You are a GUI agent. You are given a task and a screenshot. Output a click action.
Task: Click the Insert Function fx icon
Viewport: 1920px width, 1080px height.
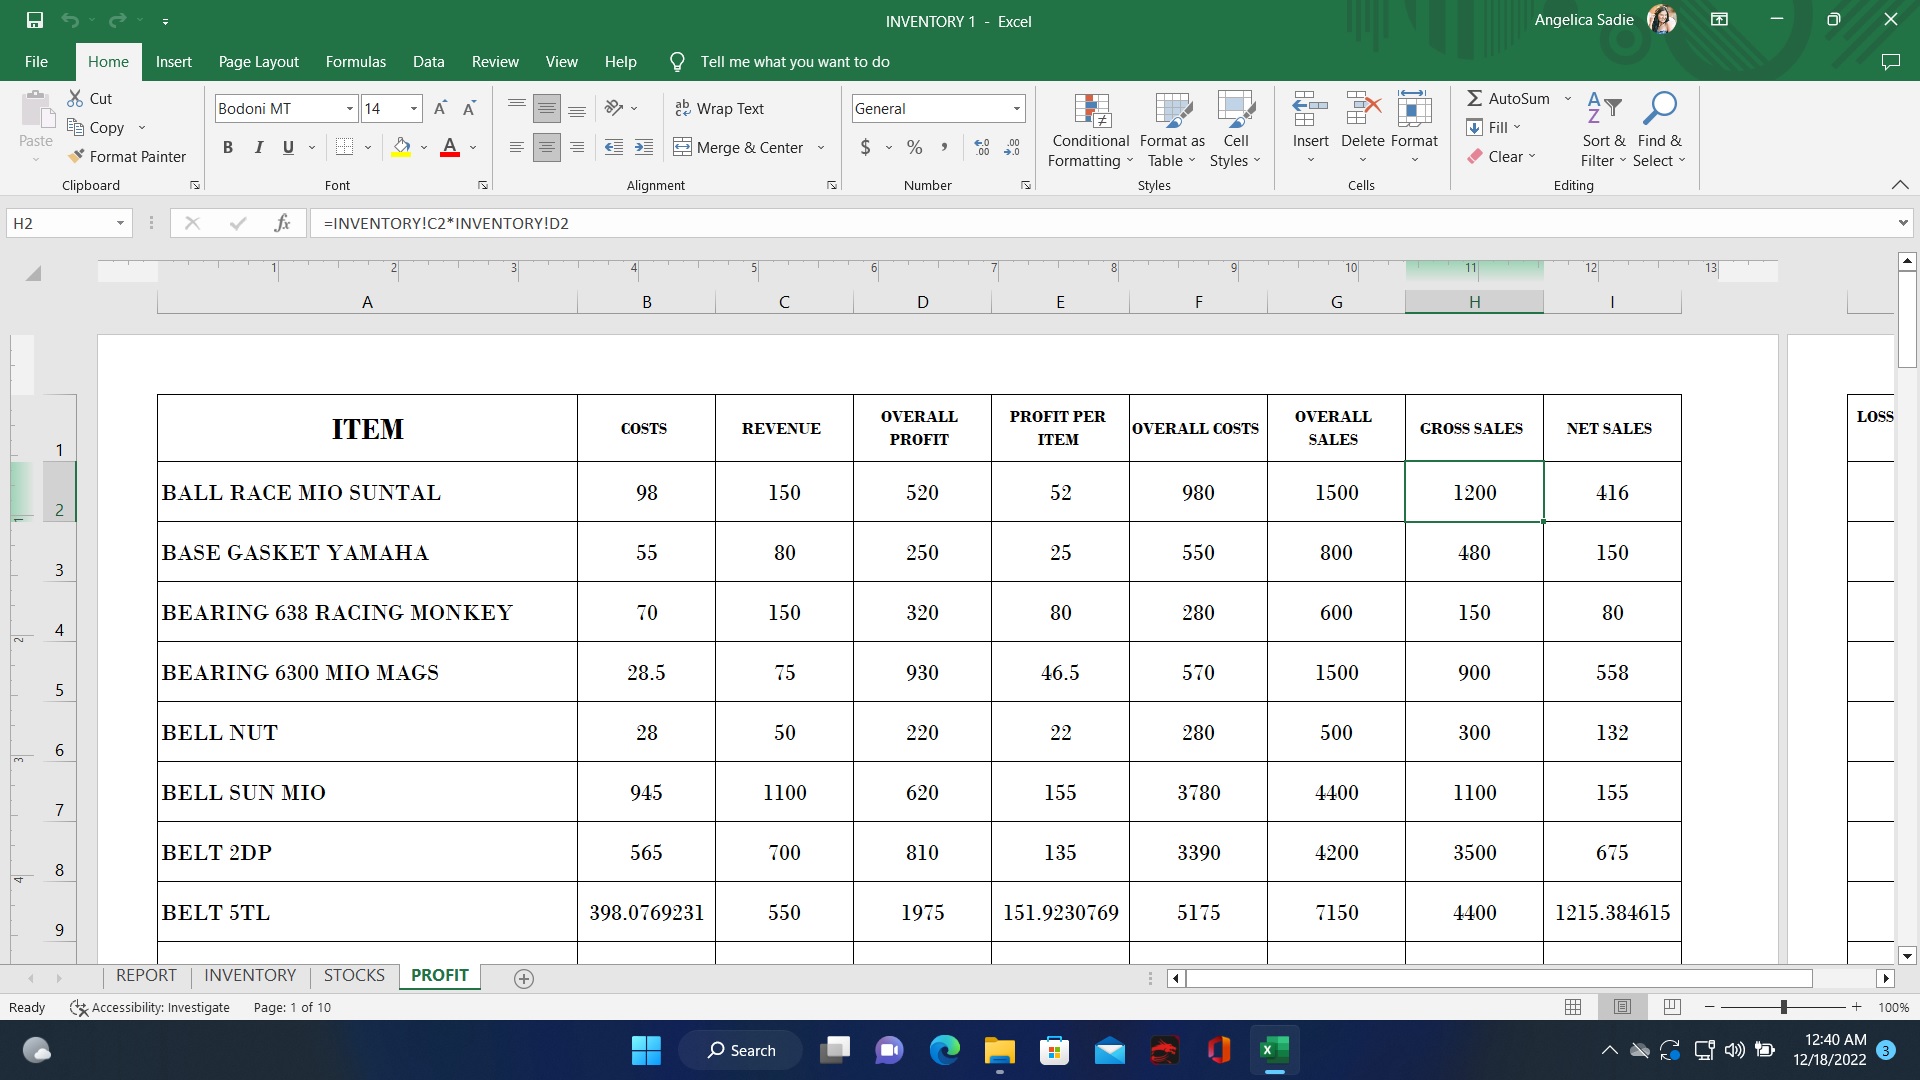point(282,223)
